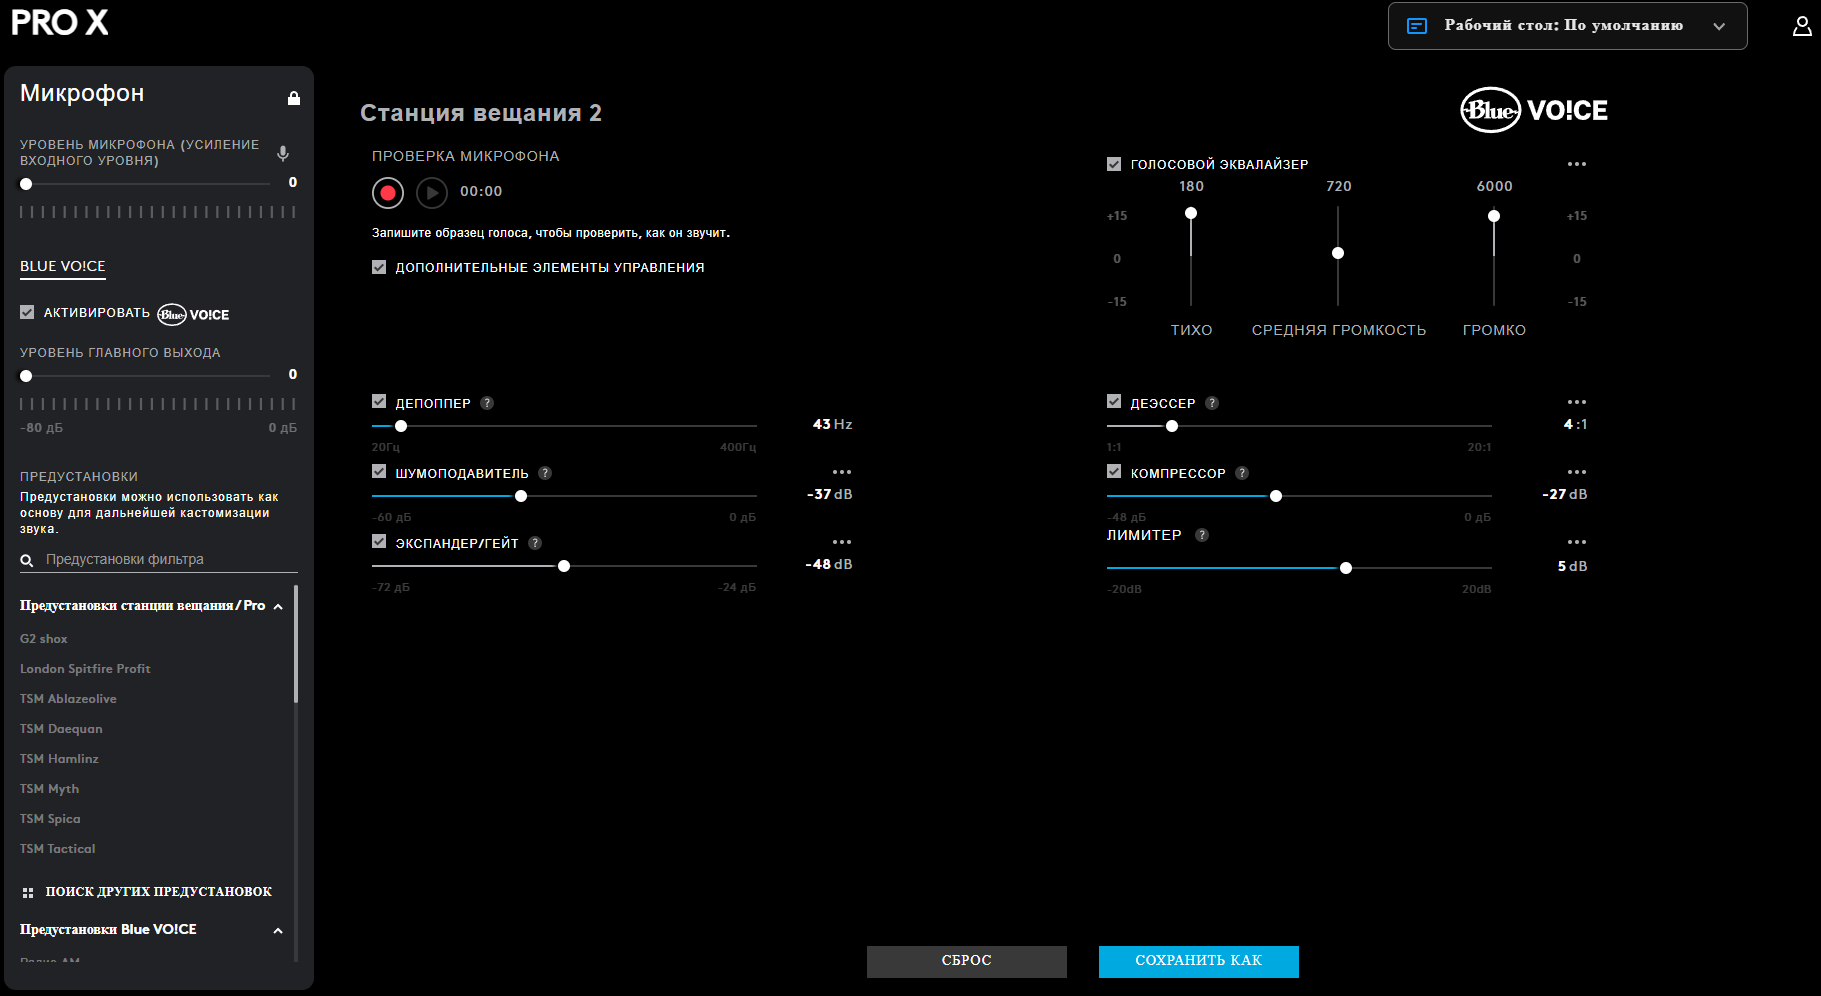Click the microphone mute icon
This screenshot has width=1821, height=996.
(x=283, y=153)
